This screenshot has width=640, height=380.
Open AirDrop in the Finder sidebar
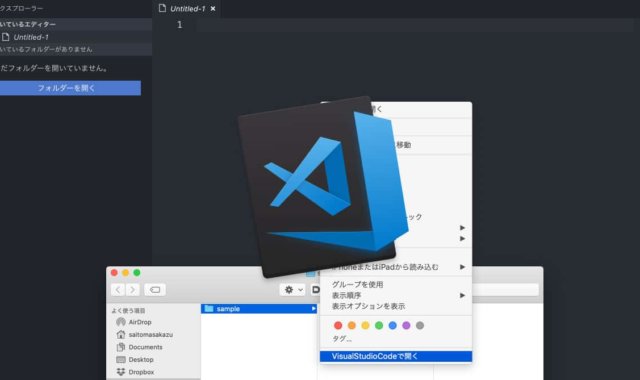tap(140, 322)
